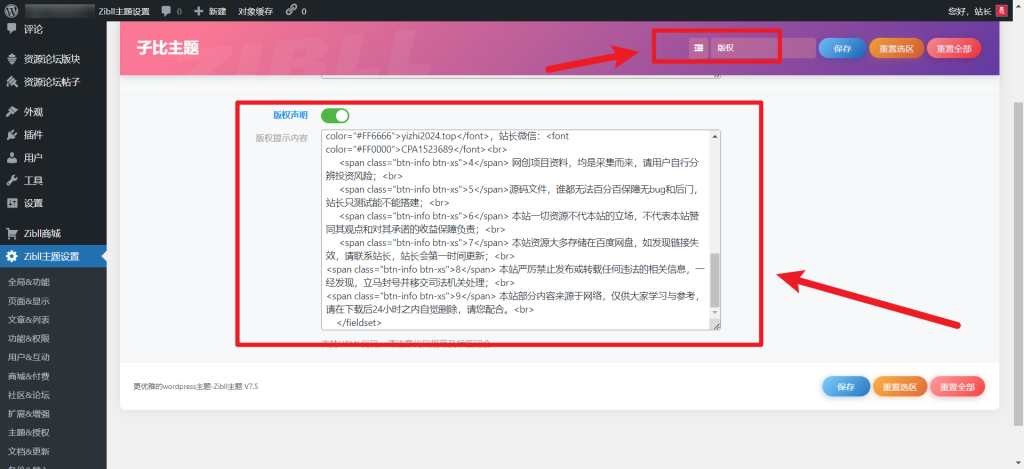Click the 资源论坛版块 sidebar icon
The height and width of the screenshot is (469, 1024).
click(12, 59)
